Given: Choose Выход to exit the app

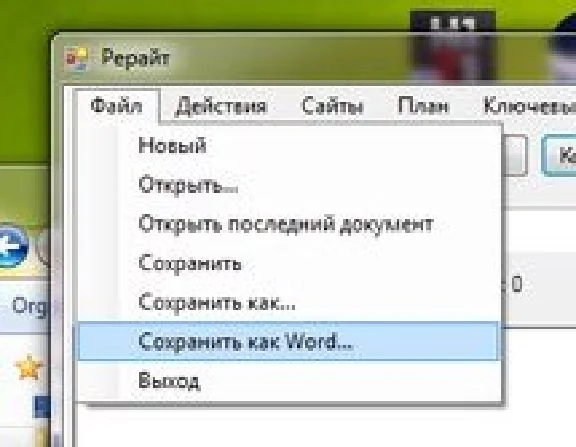Looking at the screenshot, I should tap(289, 381).
